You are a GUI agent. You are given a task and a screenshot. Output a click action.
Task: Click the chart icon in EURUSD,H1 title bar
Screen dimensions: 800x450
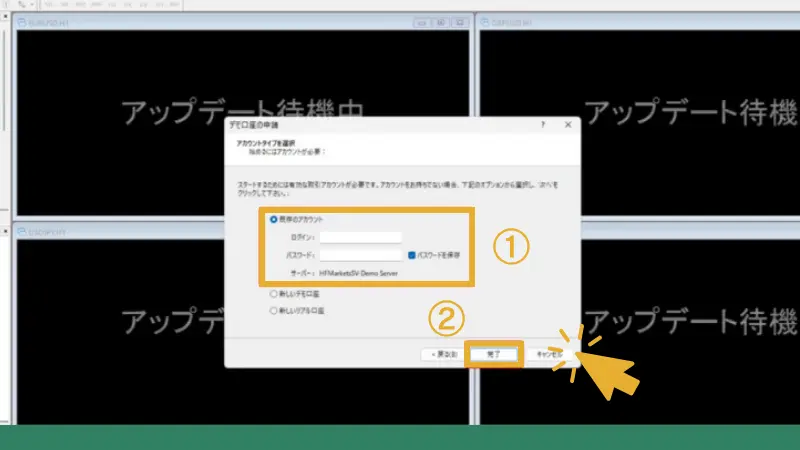point(22,22)
